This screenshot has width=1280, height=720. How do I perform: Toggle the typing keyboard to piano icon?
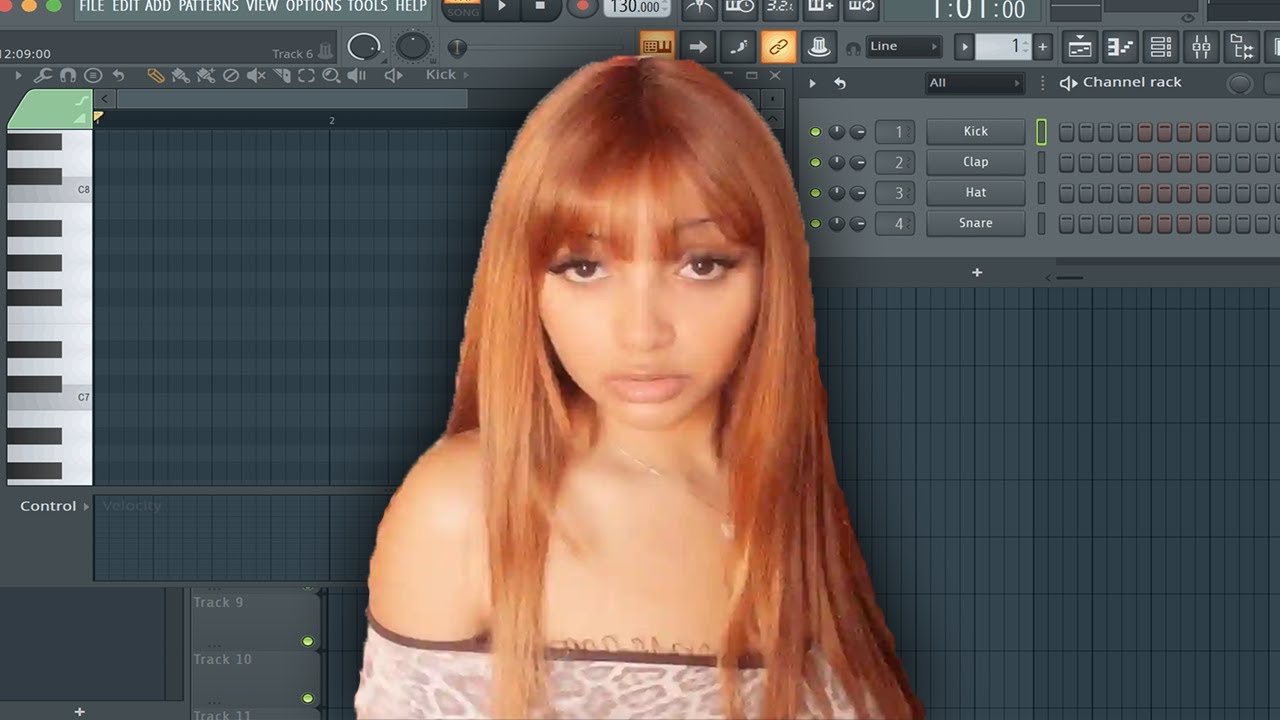point(657,46)
